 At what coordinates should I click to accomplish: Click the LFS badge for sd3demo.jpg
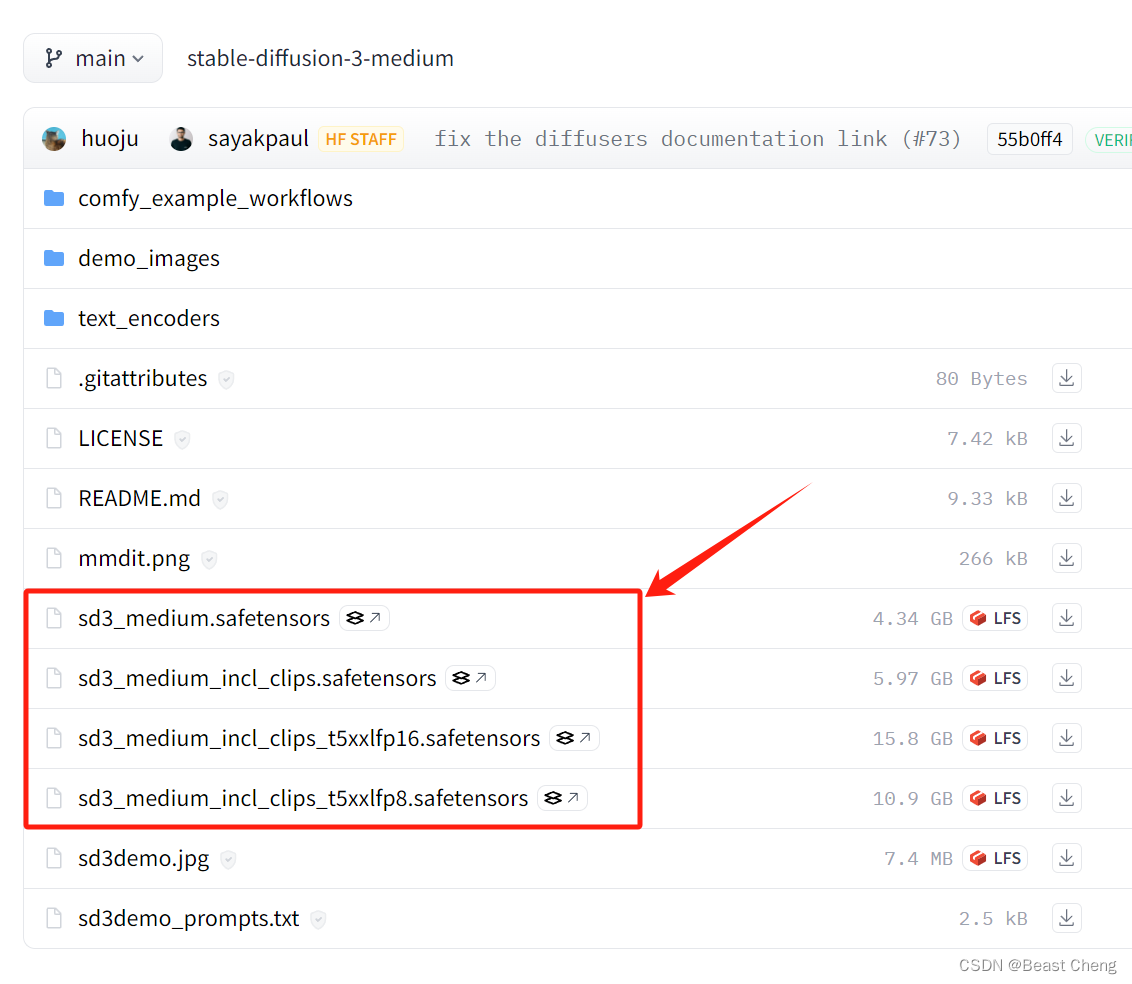pyautogui.click(x=995, y=858)
